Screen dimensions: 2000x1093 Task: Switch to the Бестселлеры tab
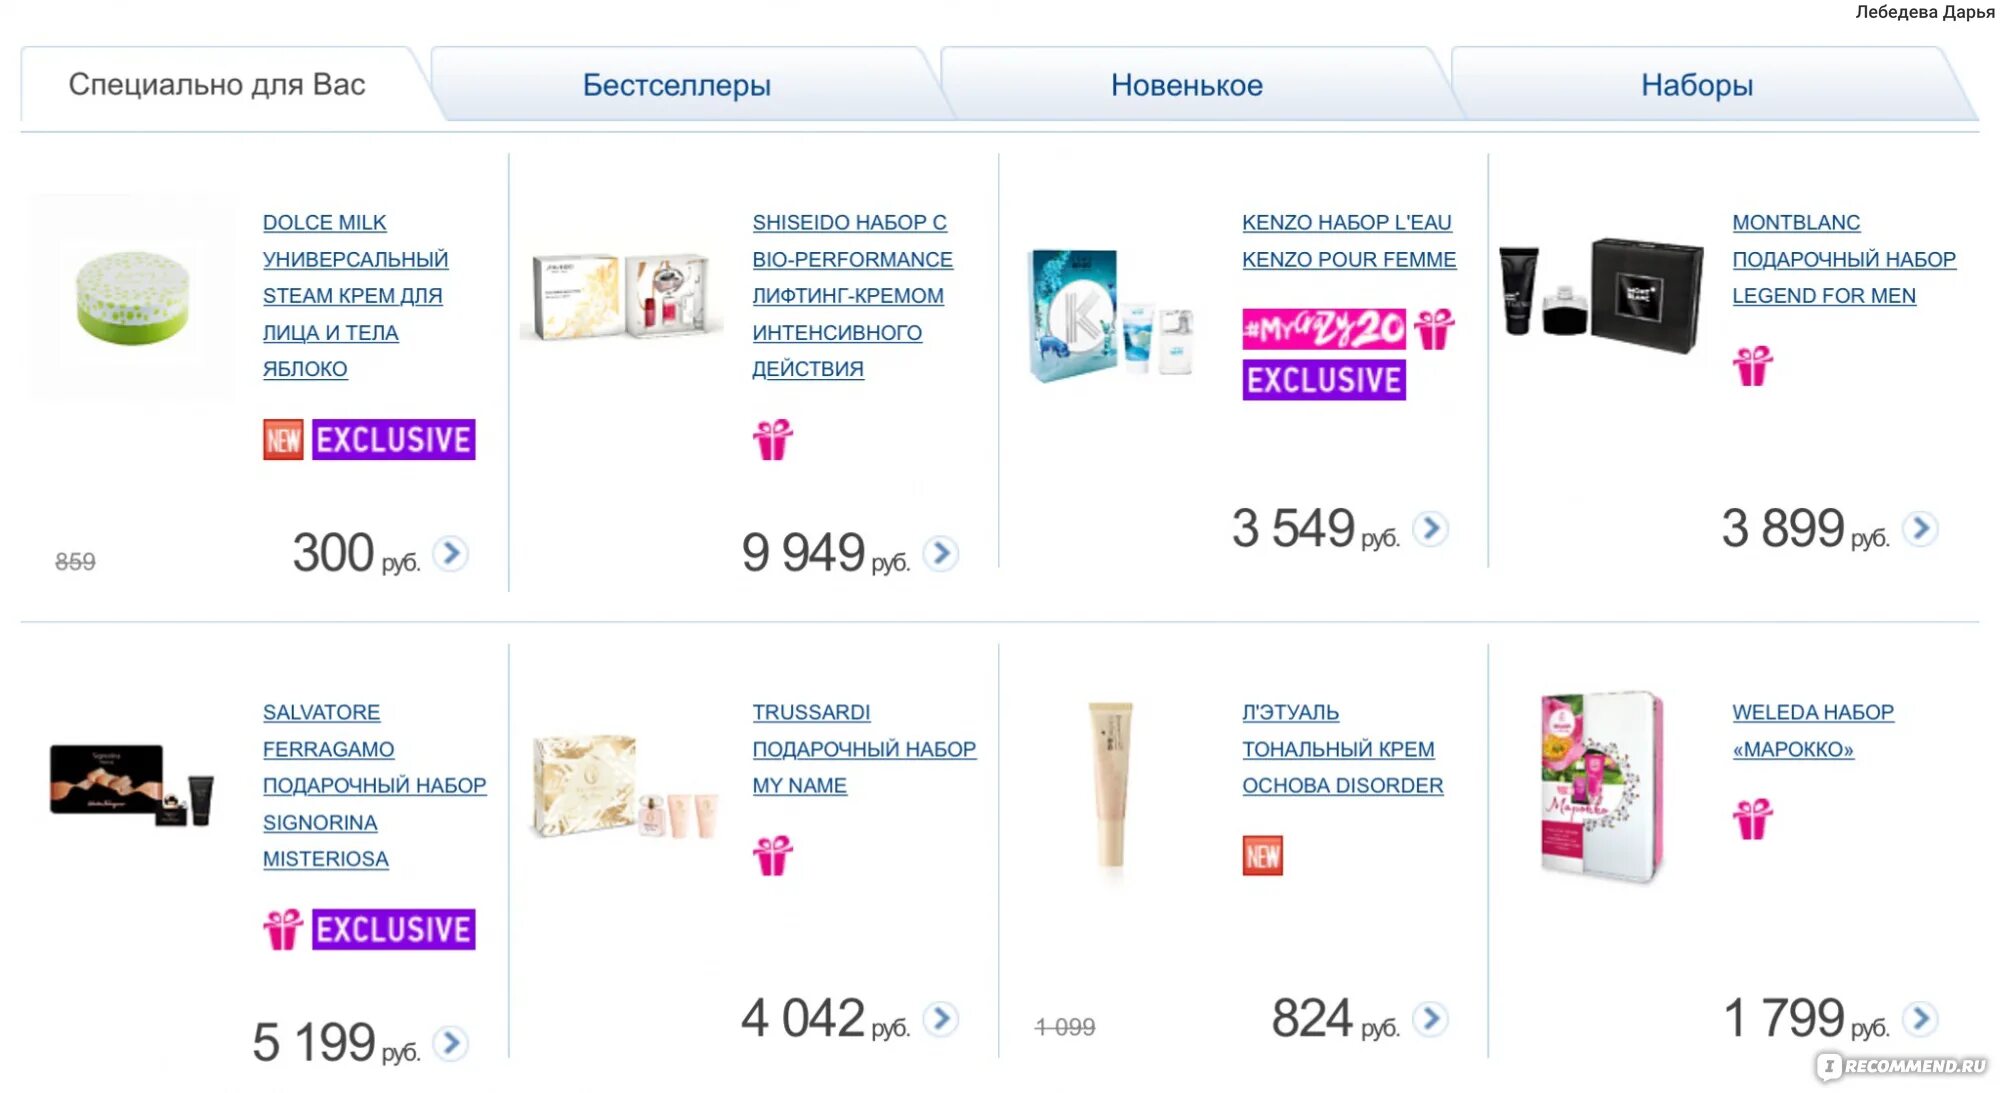coord(677,85)
